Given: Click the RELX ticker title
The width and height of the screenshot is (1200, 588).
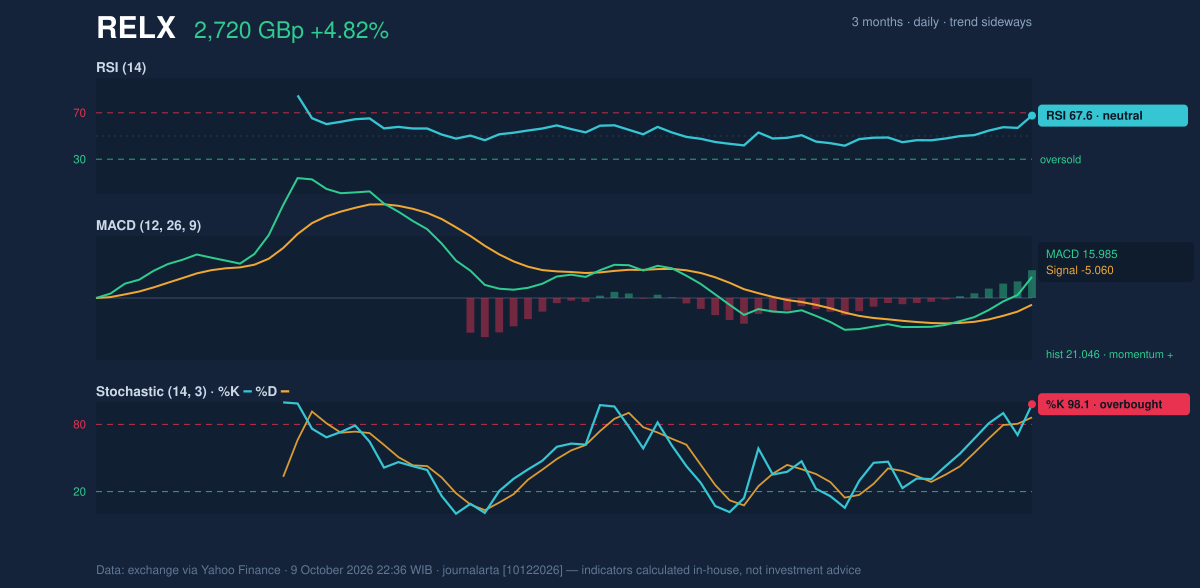Looking at the screenshot, I should tap(136, 29).
